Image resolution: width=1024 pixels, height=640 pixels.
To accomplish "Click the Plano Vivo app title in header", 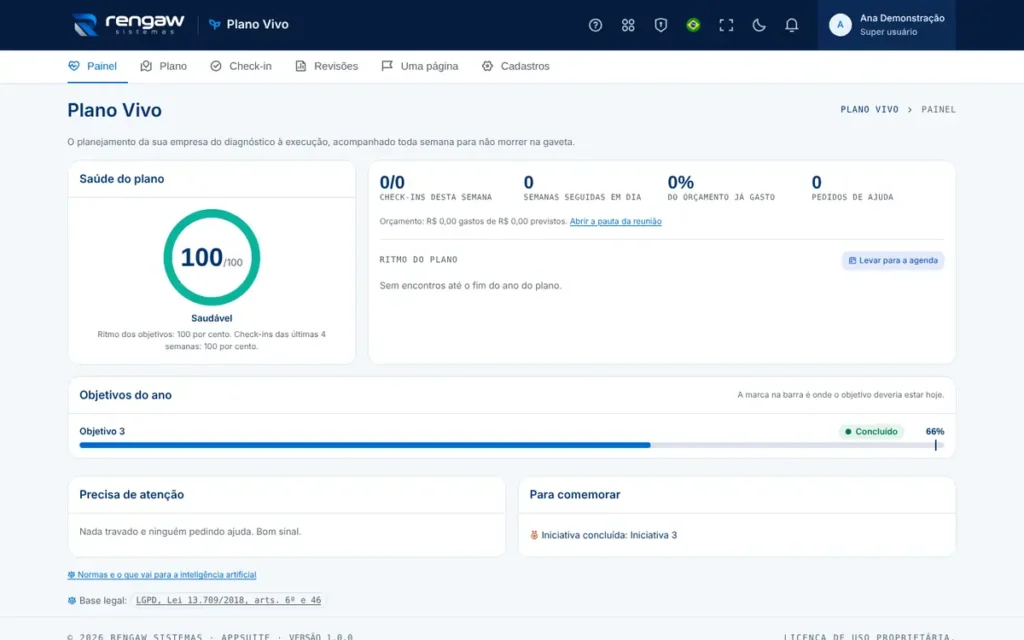I will (x=249, y=24).
